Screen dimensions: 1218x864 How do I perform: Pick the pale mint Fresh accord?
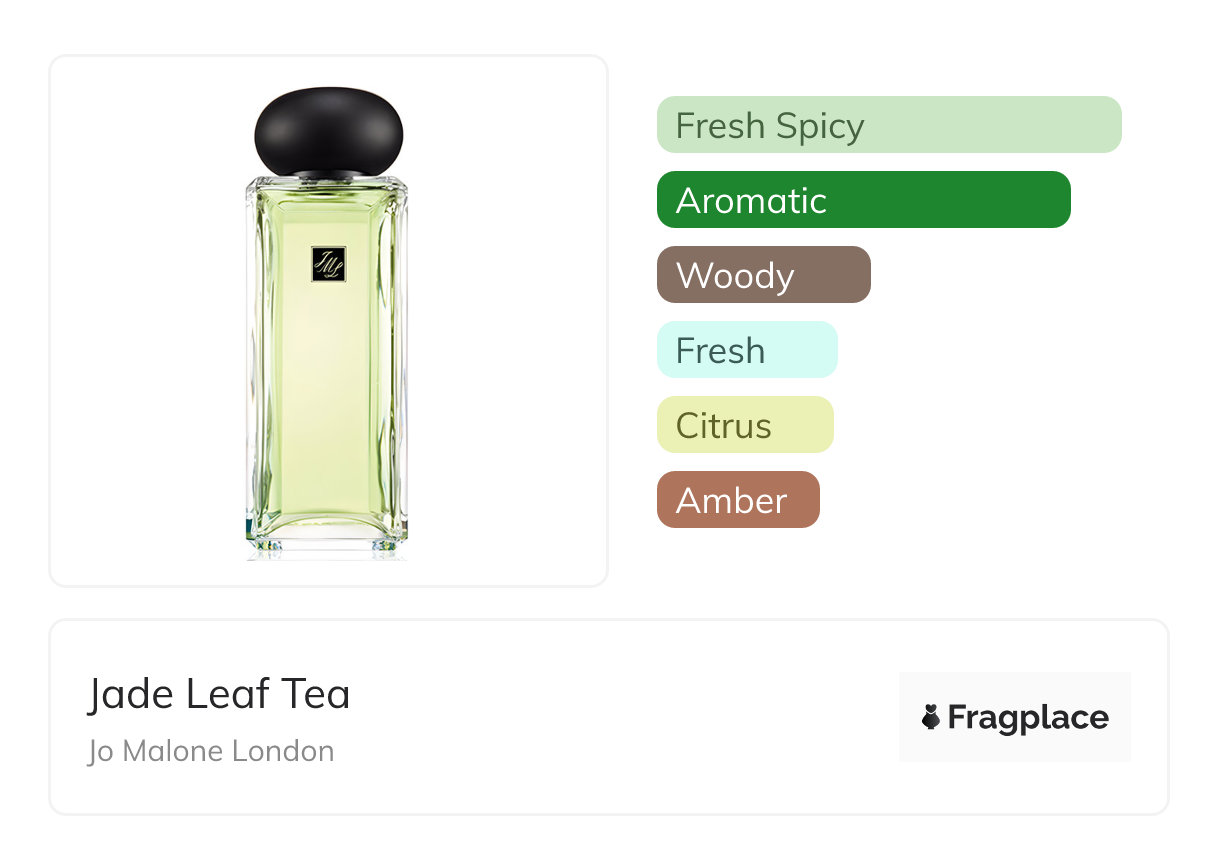[x=746, y=350]
